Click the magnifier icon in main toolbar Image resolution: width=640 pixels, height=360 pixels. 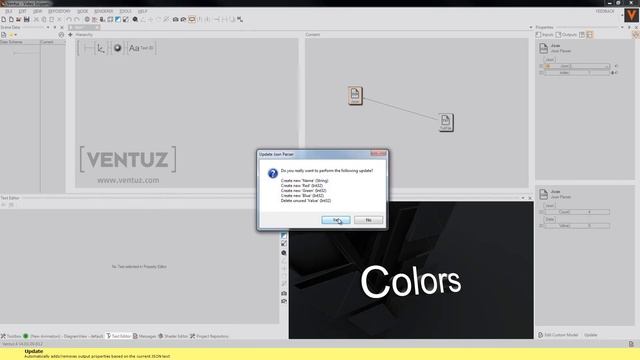pyautogui.click(x=135, y=19)
